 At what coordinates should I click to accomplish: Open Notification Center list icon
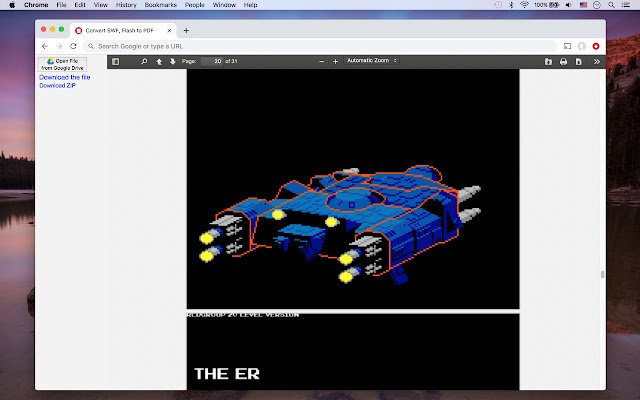(x=626, y=5)
